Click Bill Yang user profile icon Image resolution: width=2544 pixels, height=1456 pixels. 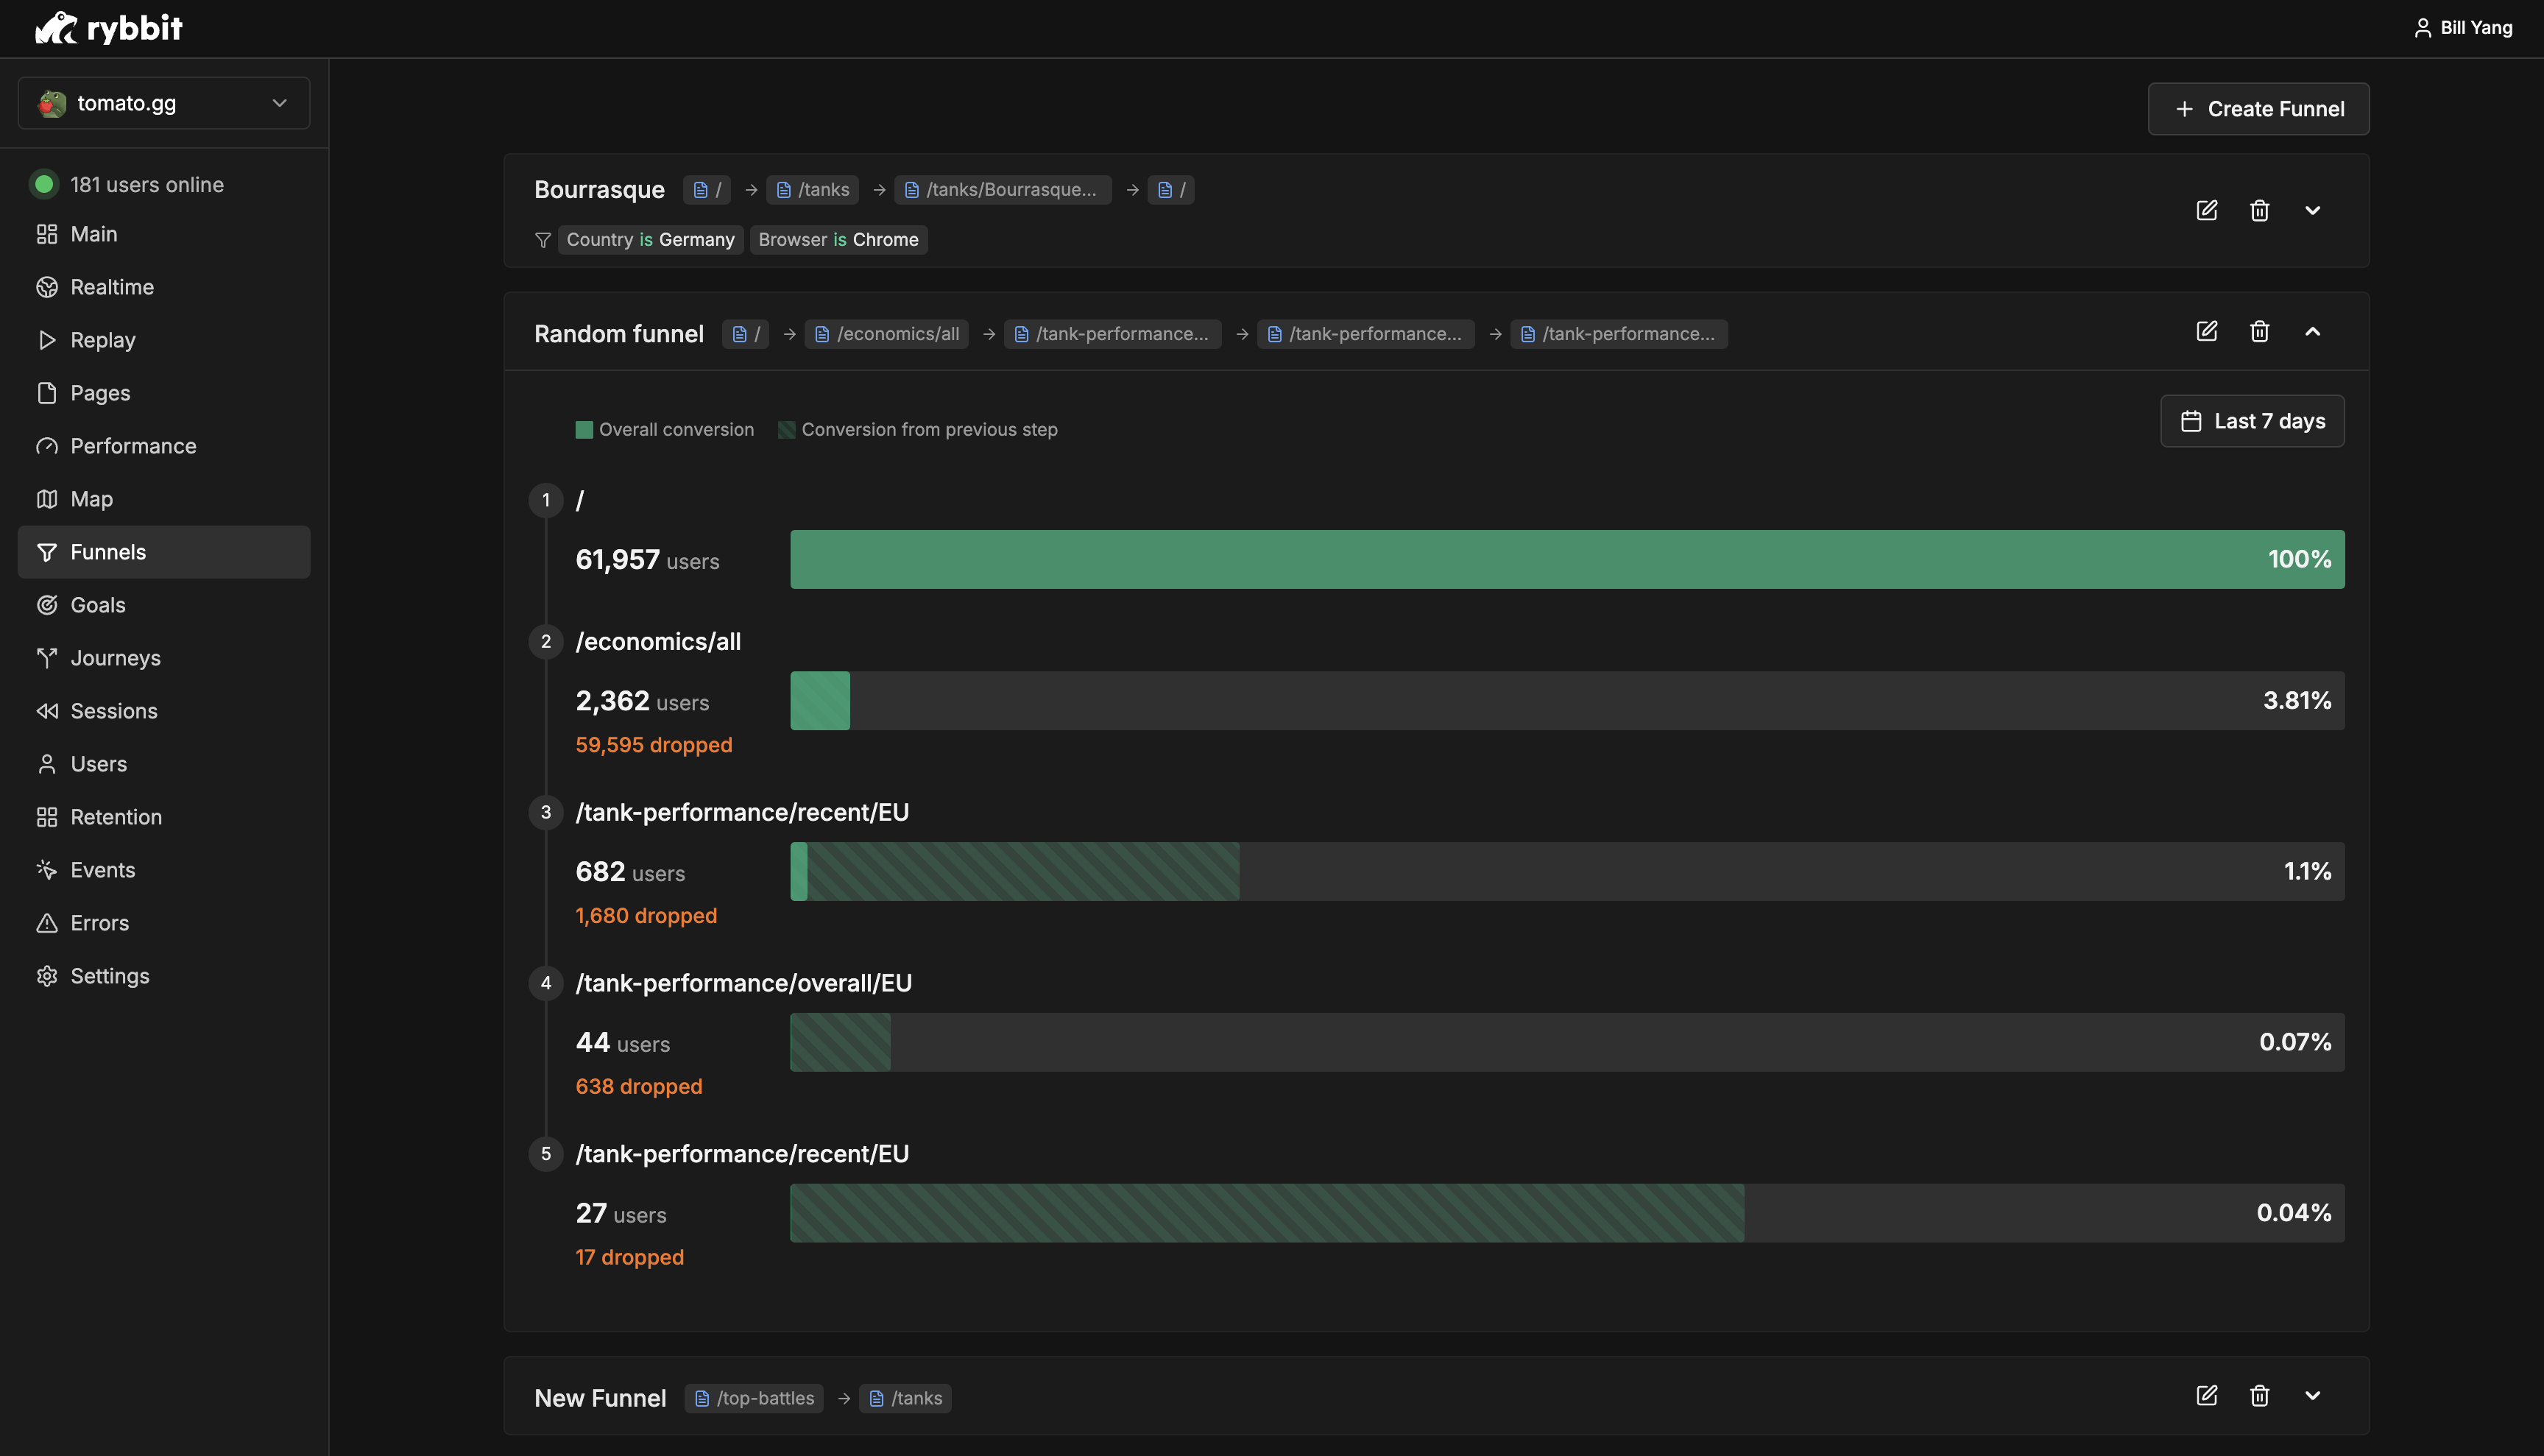click(2422, 28)
